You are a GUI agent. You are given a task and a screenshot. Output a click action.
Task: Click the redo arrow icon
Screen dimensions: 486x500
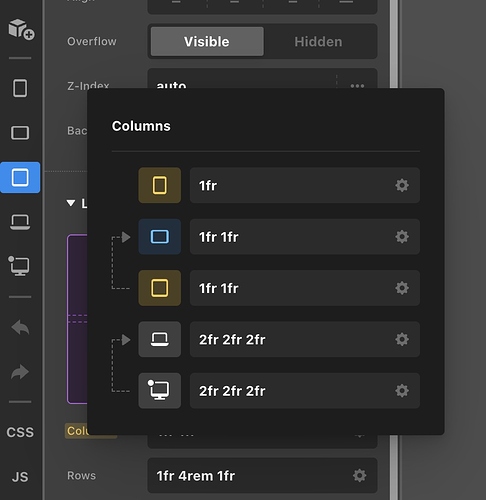click(20, 372)
